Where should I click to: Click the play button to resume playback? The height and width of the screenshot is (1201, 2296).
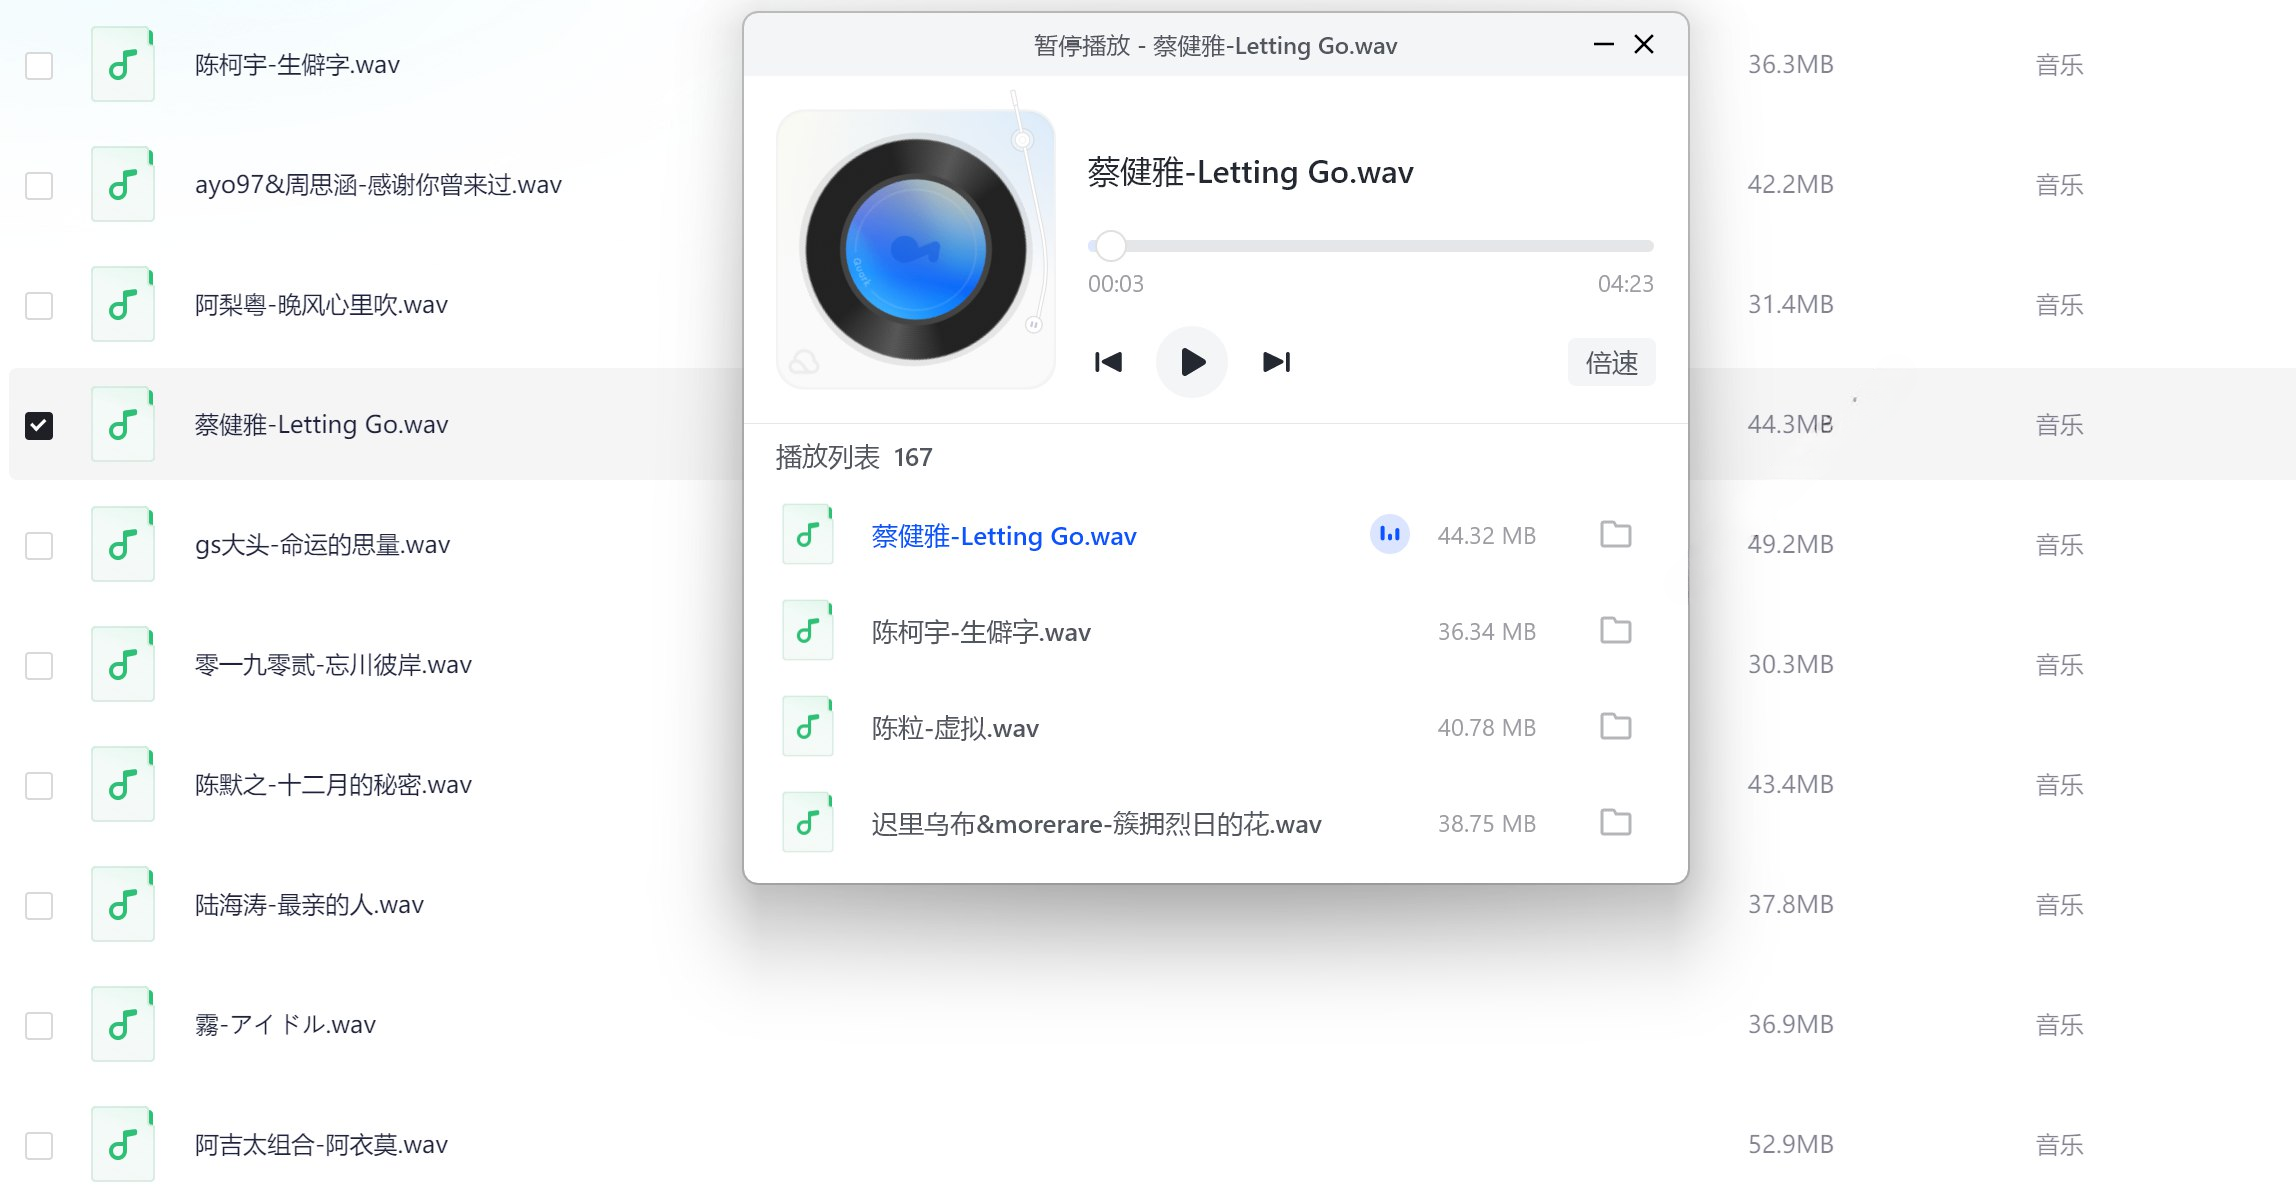click(1194, 361)
